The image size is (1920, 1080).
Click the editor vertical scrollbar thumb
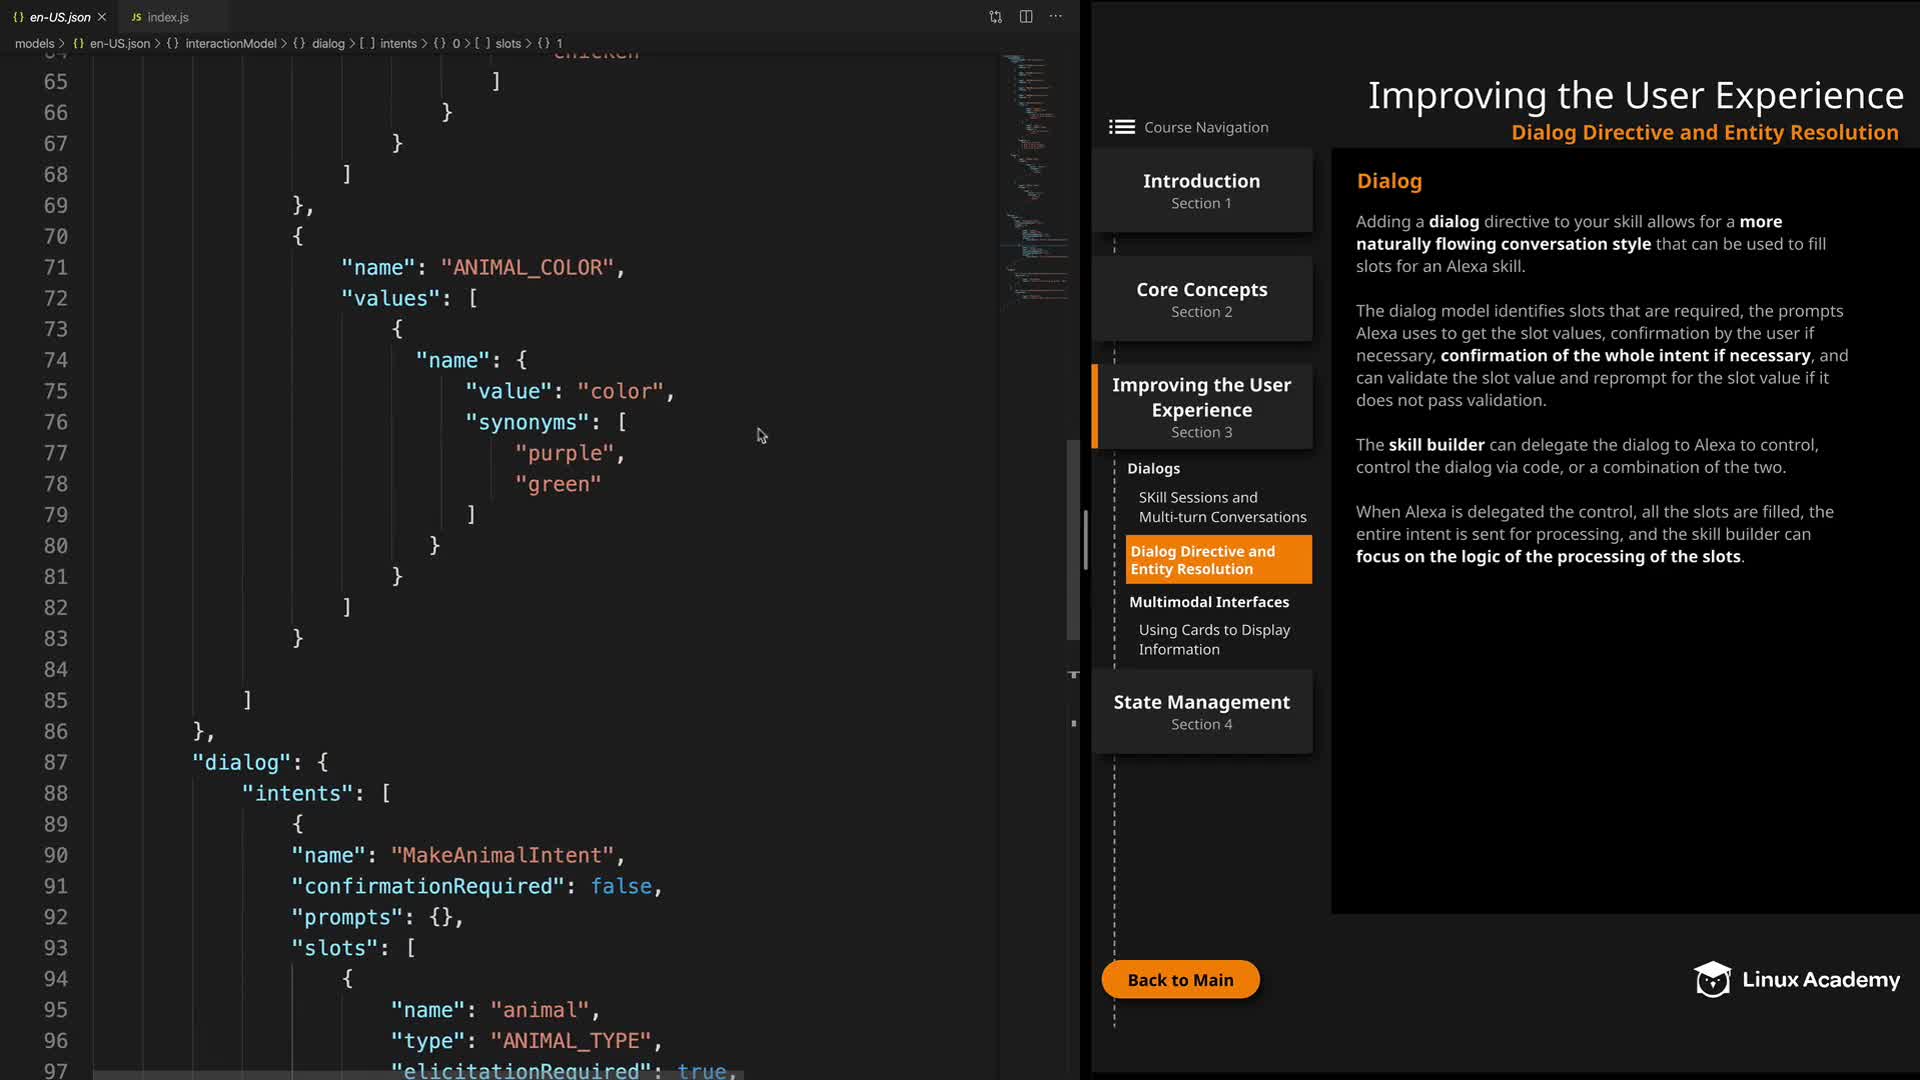click(x=1073, y=540)
